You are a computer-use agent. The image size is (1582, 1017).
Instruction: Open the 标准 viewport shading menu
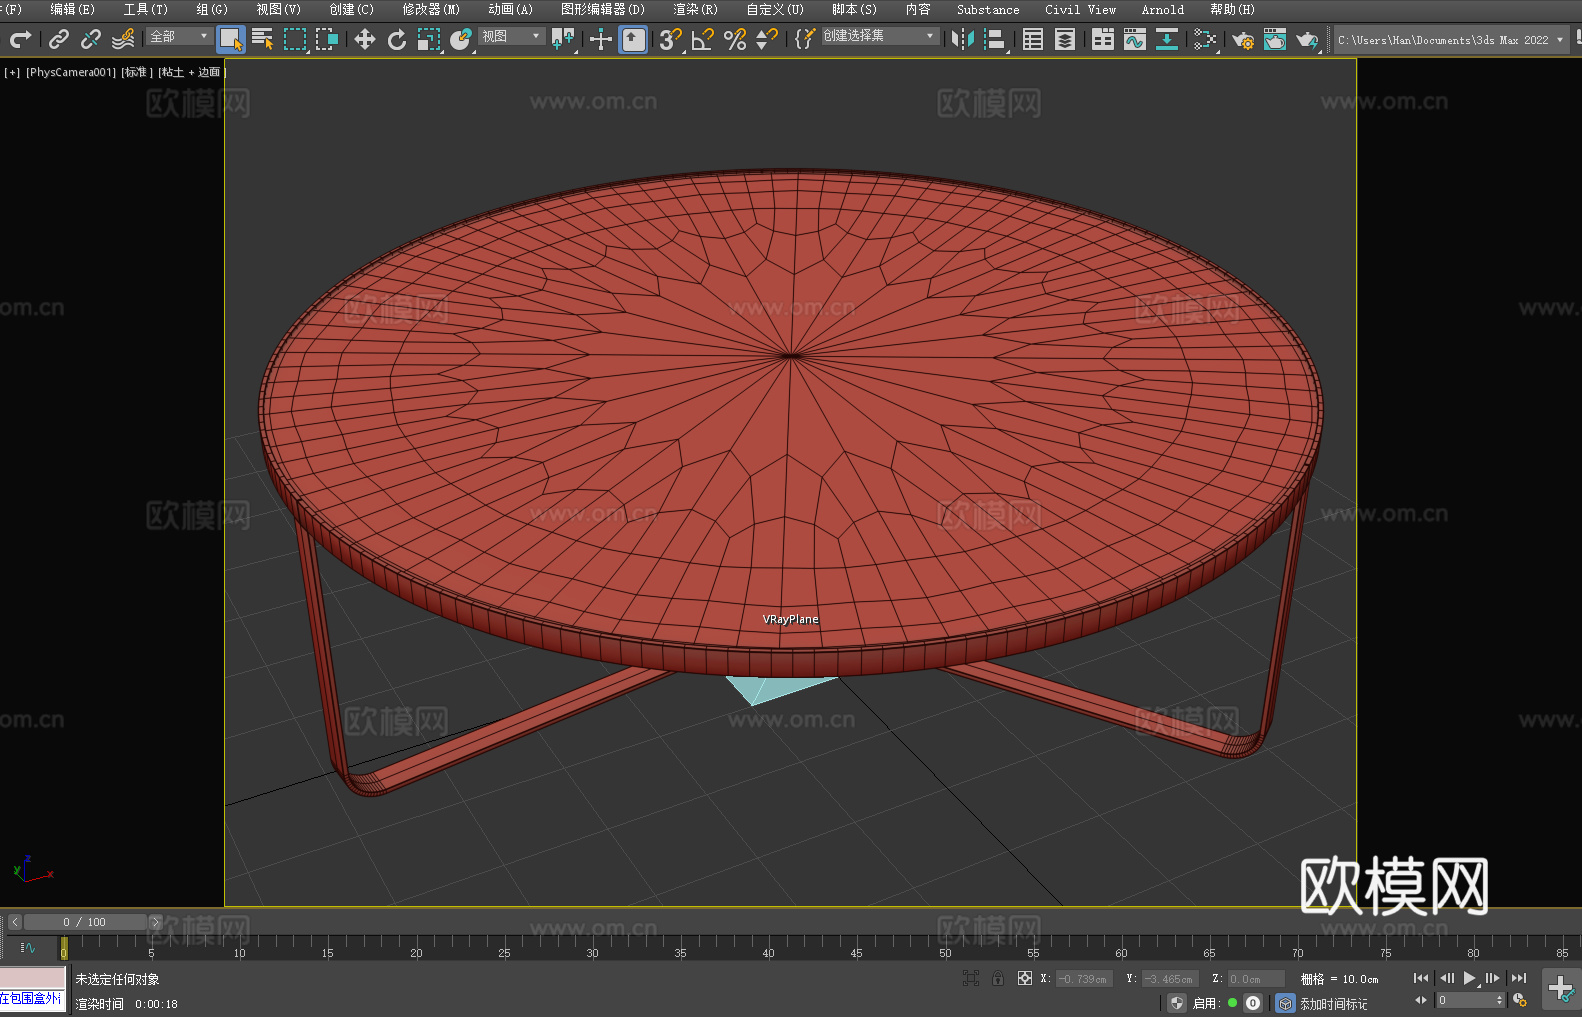[x=137, y=72]
